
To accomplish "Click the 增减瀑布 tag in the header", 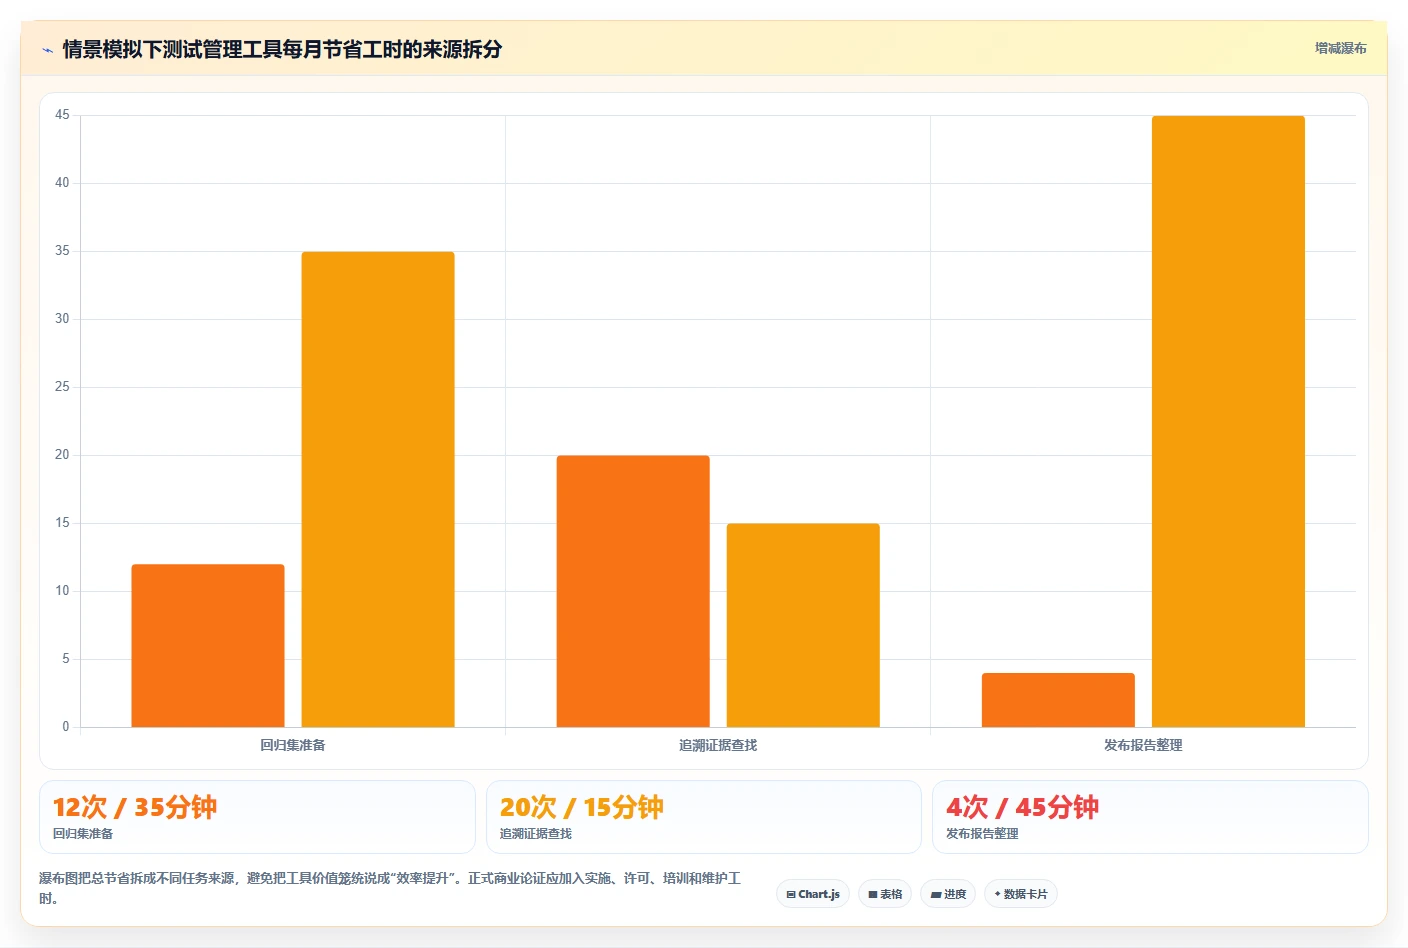I will coord(1340,48).
